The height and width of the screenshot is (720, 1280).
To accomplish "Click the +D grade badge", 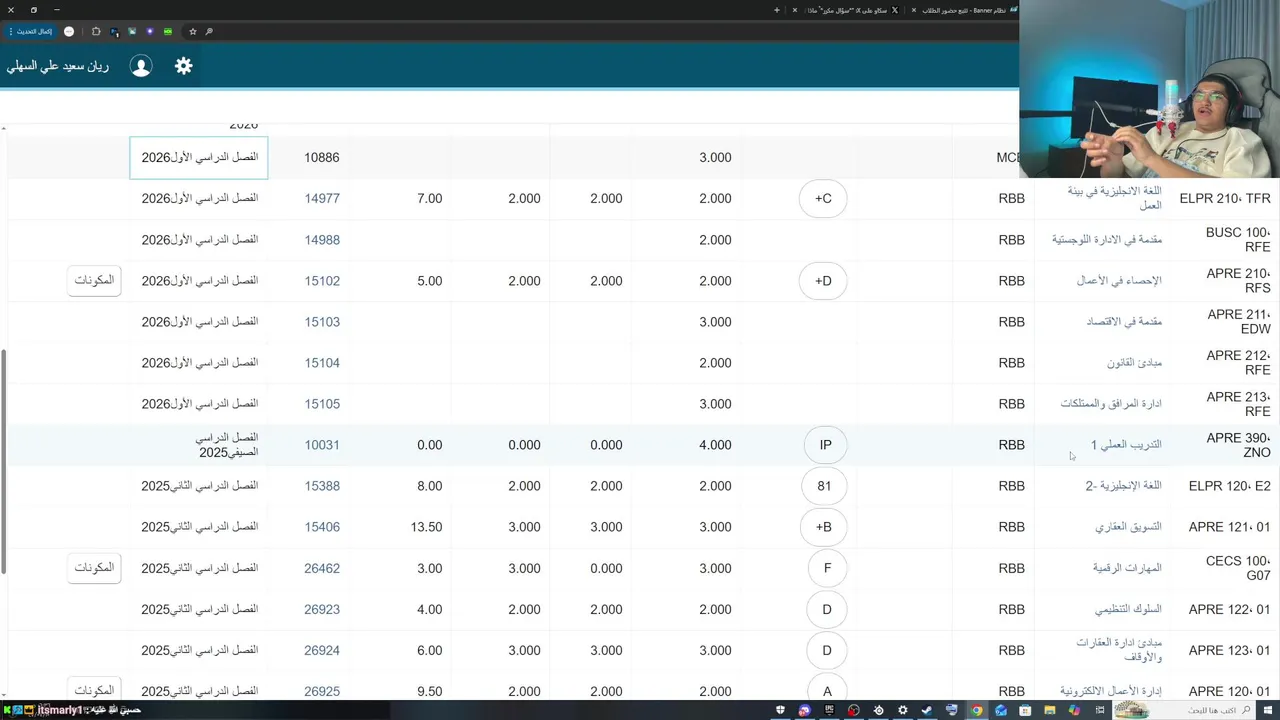I will (823, 281).
